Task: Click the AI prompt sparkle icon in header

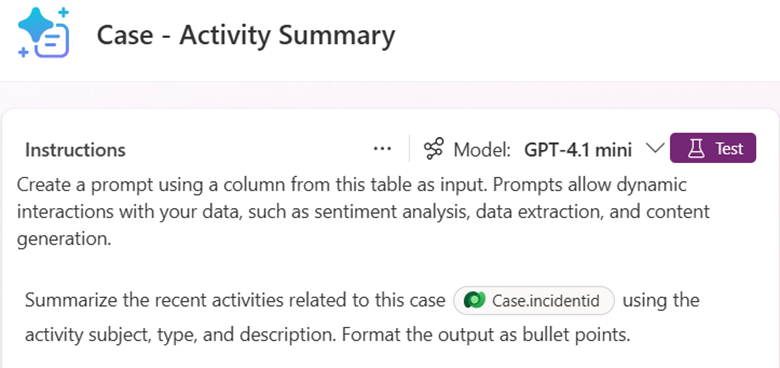Action: point(43,33)
